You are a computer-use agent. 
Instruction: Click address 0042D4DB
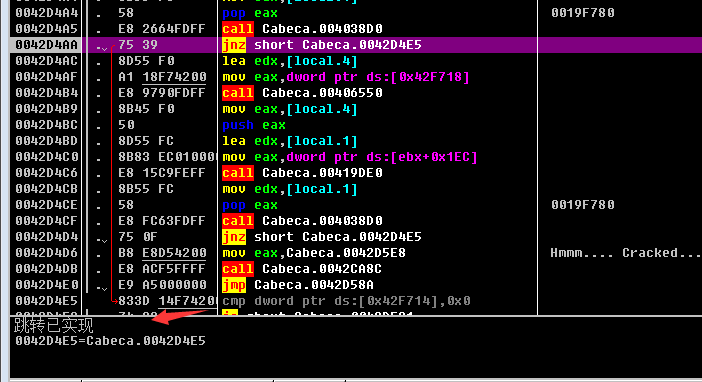(47, 269)
